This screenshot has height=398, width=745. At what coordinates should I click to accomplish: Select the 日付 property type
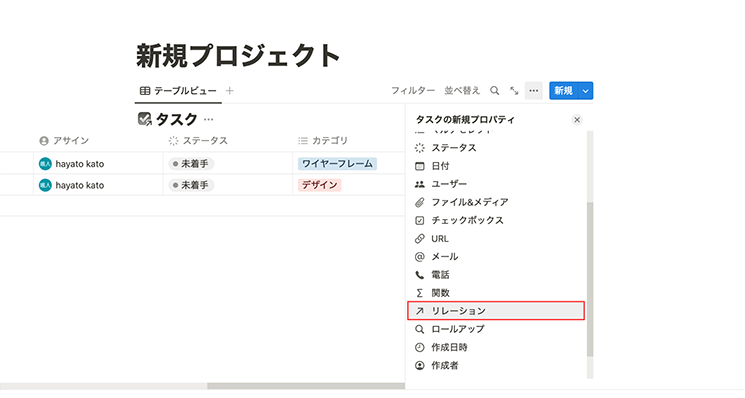pos(496,166)
